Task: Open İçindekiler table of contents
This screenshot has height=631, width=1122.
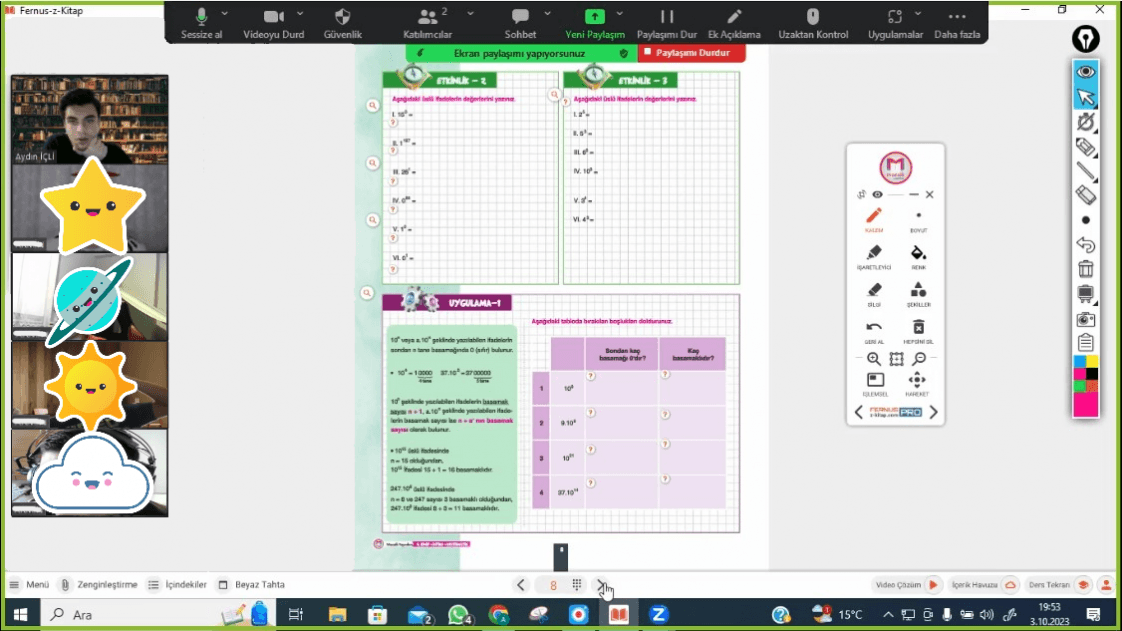Action: [x=177, y=584]
